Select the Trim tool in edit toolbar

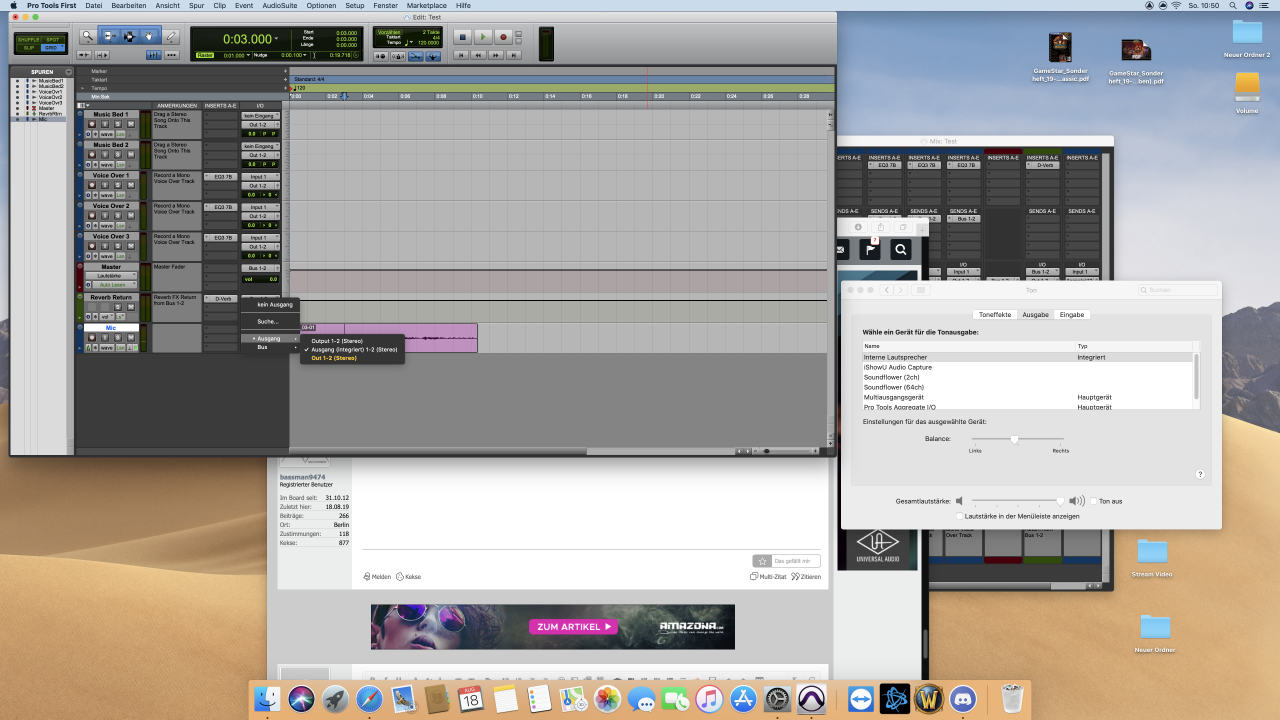click(x=109, y=36)
